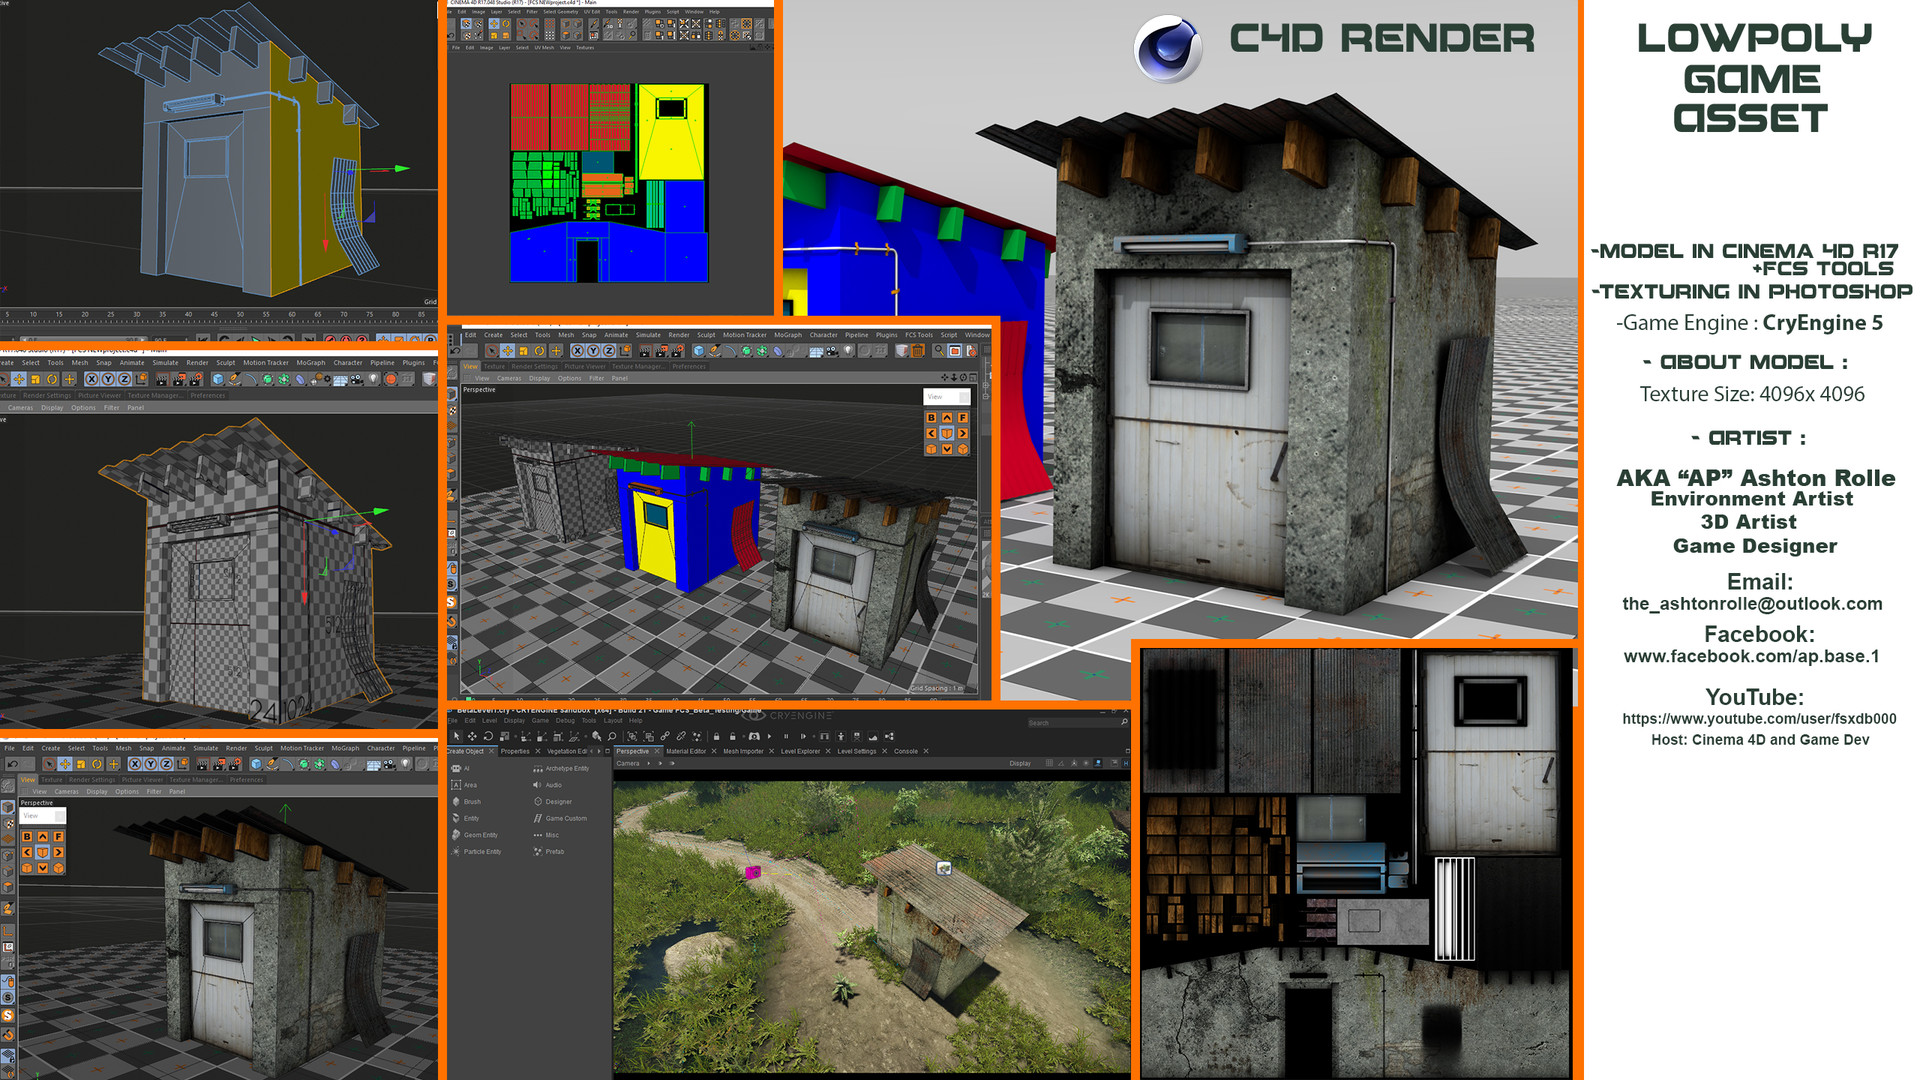Toggle the grid icon beside Display in CryEngine
Screen dimensions: 1920x1080
[x=1049, y=763]
